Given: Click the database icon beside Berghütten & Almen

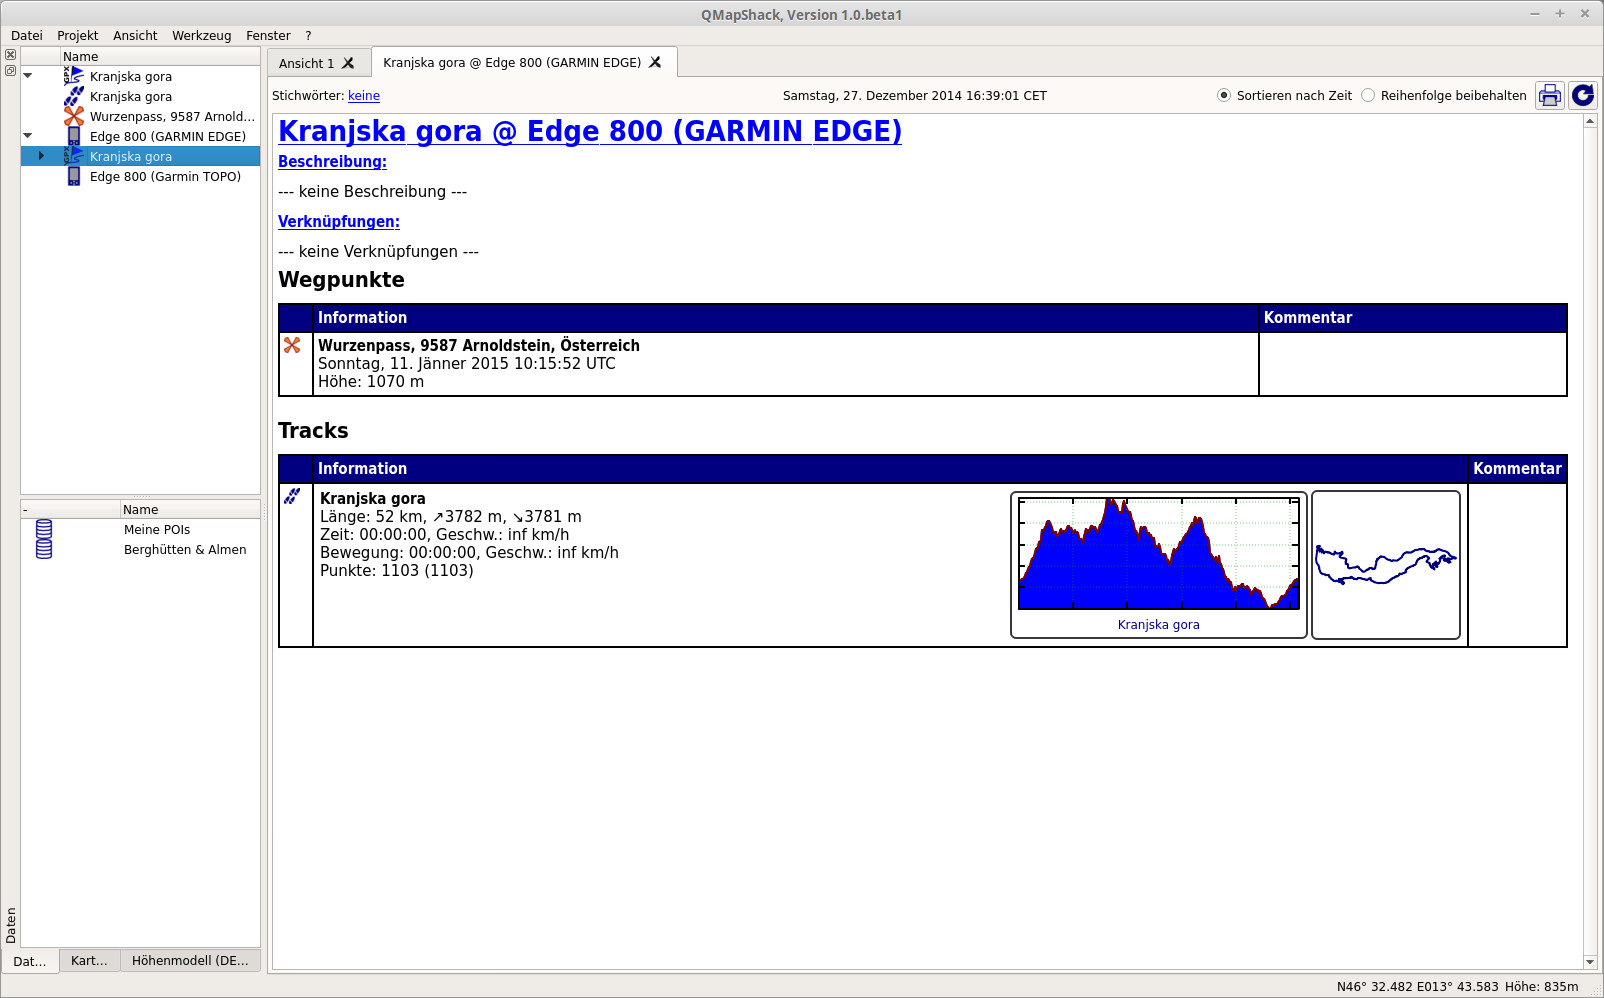Looking at the screenshot, I should click(x=44, y=549).
